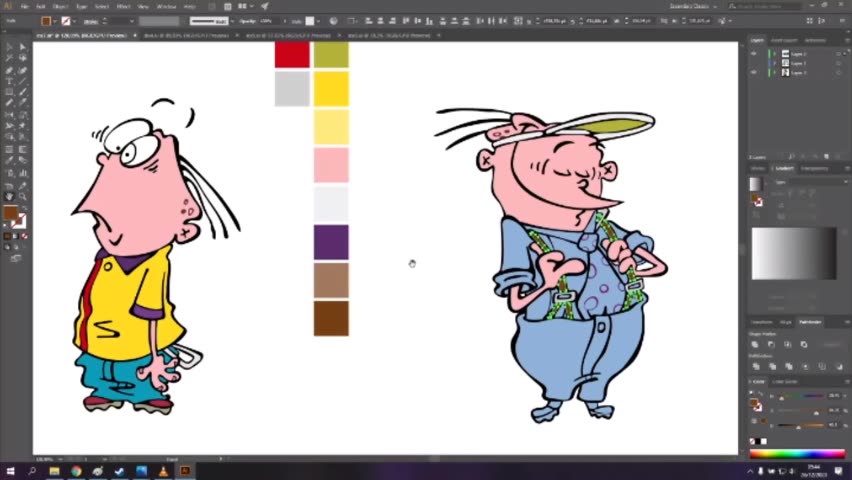Viewport: 852px width, 480px height.
Task: Open the Edit menu
Action: coord(41,7)
